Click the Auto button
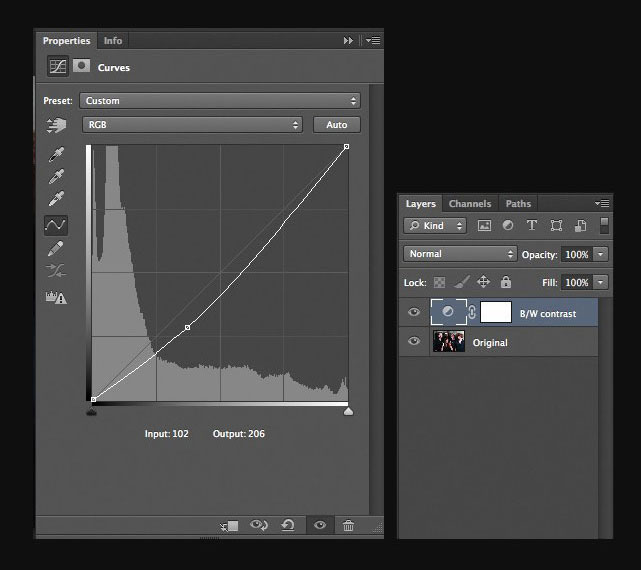Viewport: 641px width, 570px height. tap(337, 125)
